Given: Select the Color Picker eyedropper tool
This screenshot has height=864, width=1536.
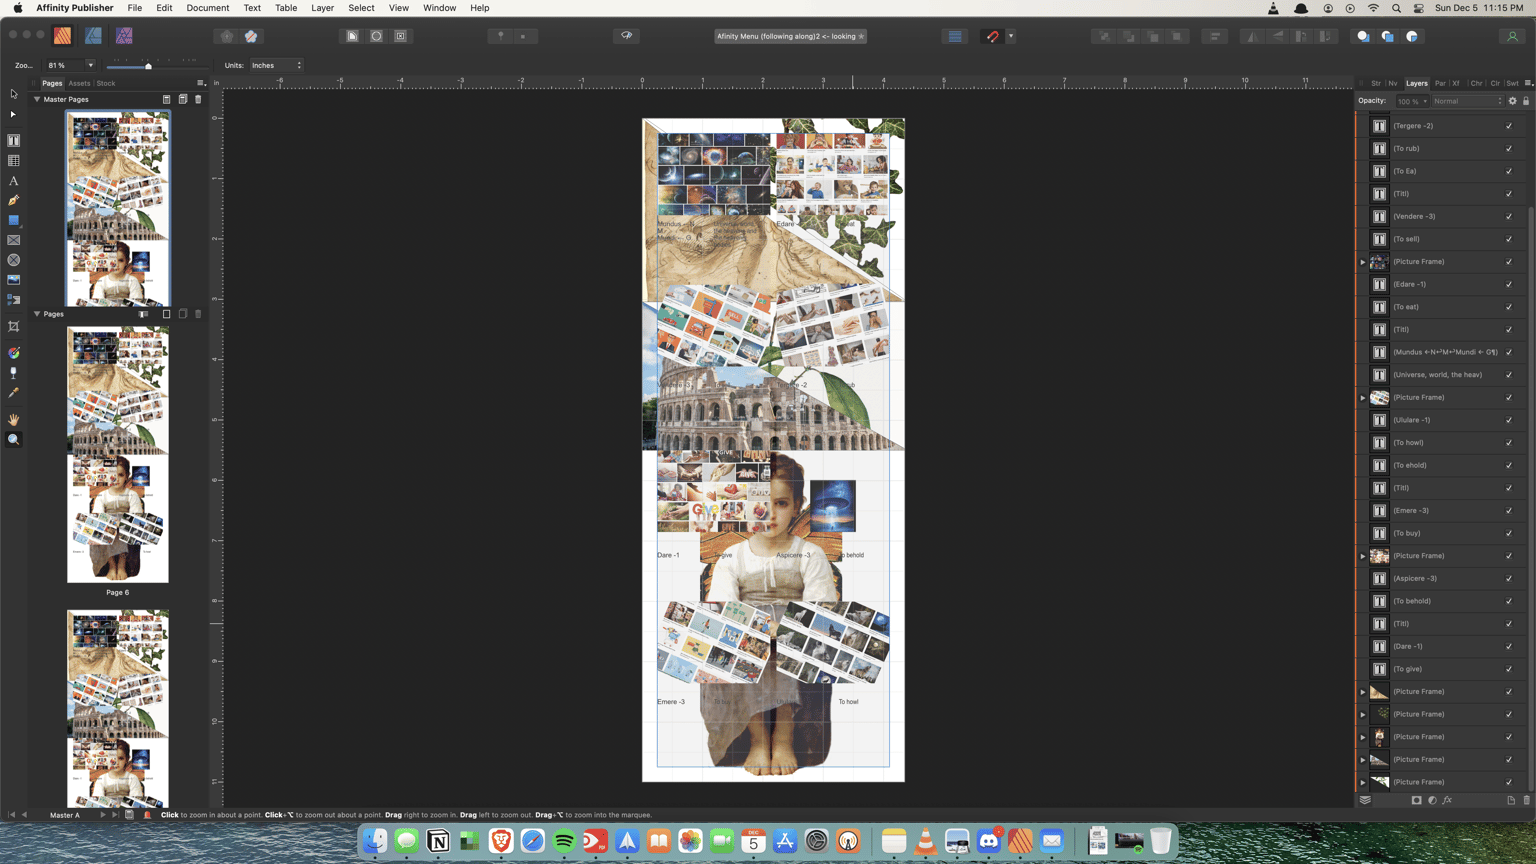Looking at the screenshot, I should [x=14, y=393].
